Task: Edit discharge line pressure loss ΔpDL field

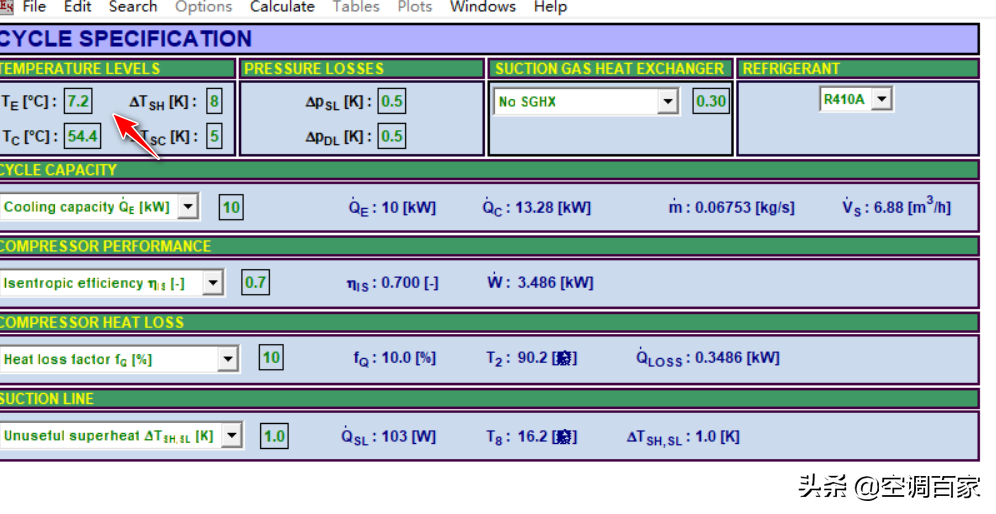Action: pos(391,136)
